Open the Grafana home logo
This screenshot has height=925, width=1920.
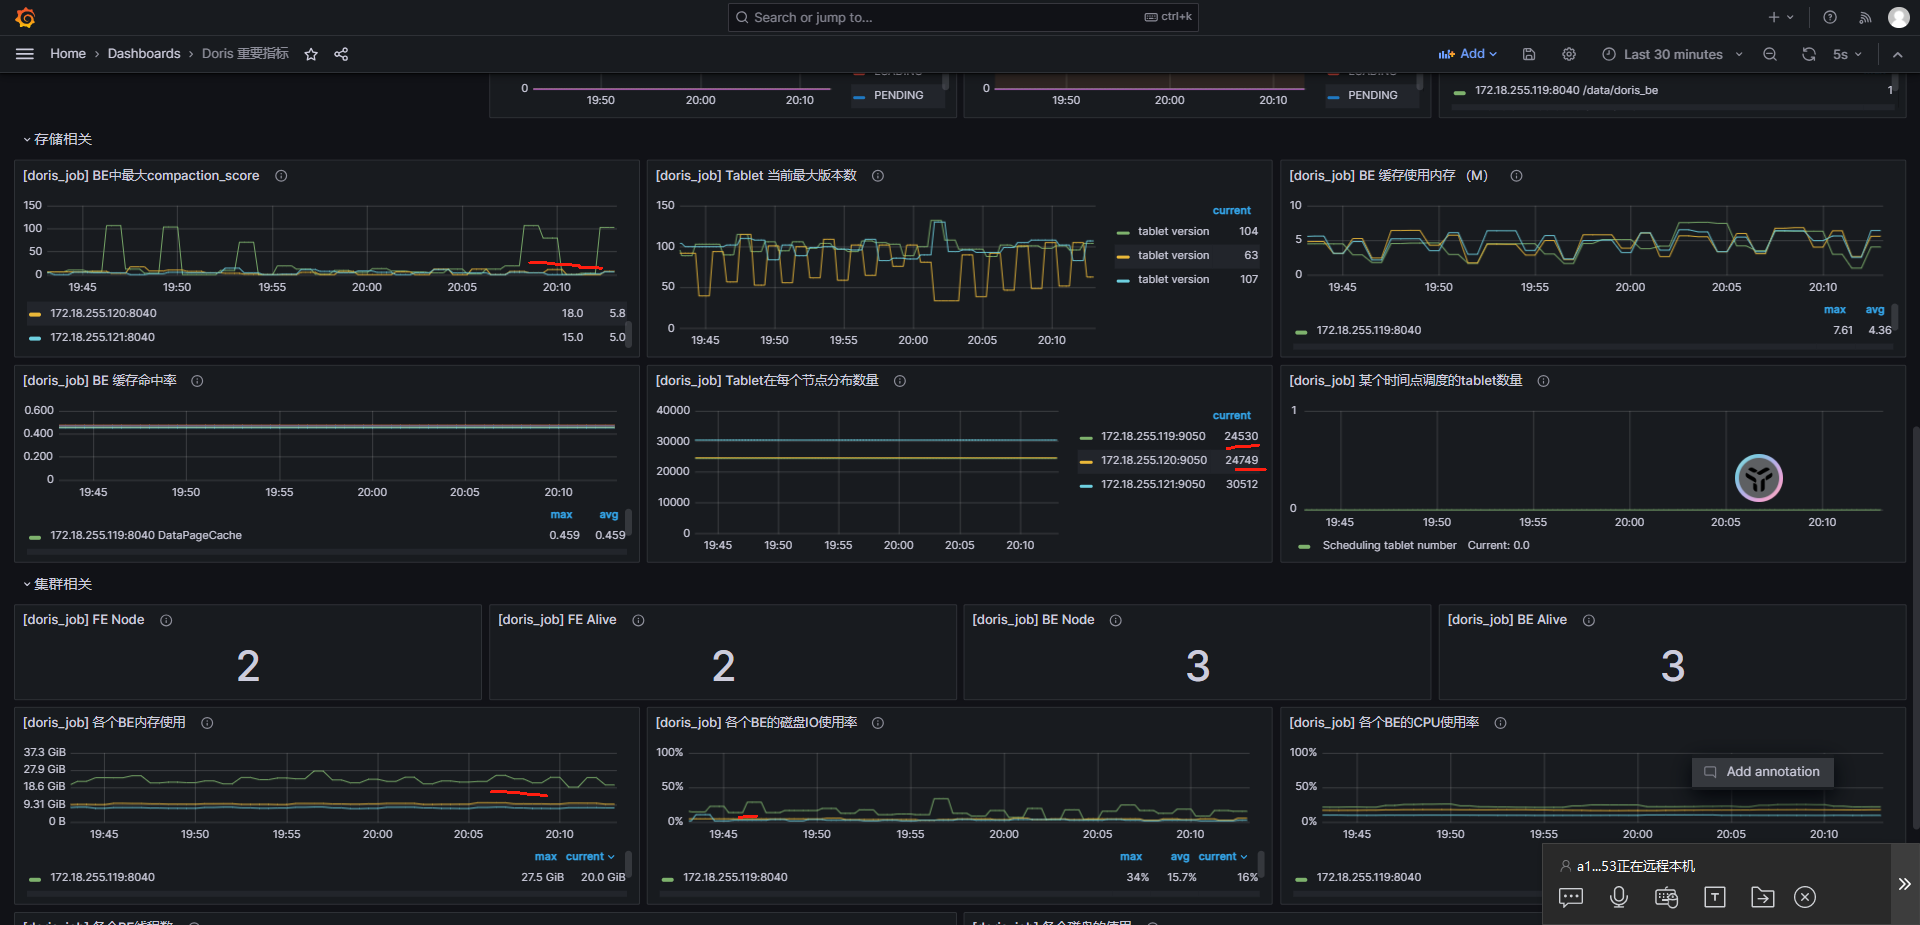(x=26, y=17)
